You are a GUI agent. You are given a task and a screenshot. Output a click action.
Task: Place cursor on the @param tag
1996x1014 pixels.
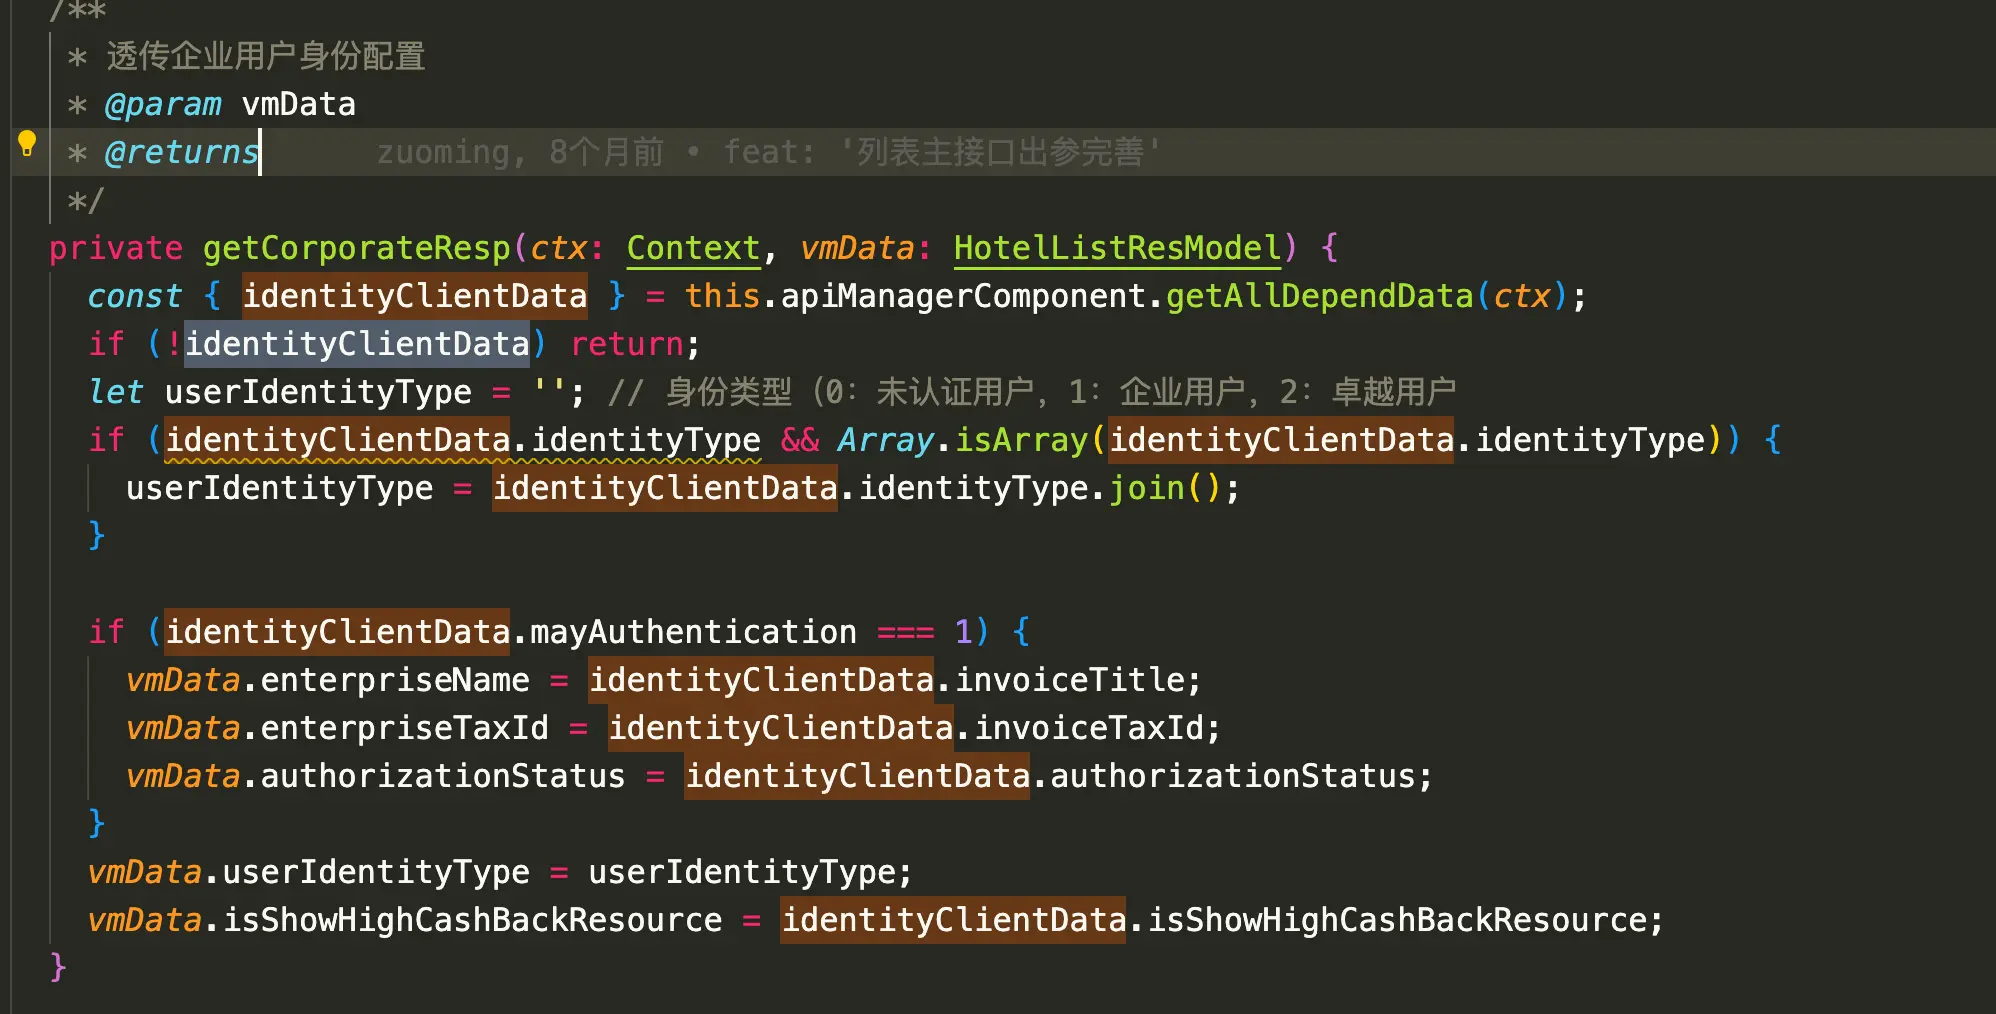163,104
